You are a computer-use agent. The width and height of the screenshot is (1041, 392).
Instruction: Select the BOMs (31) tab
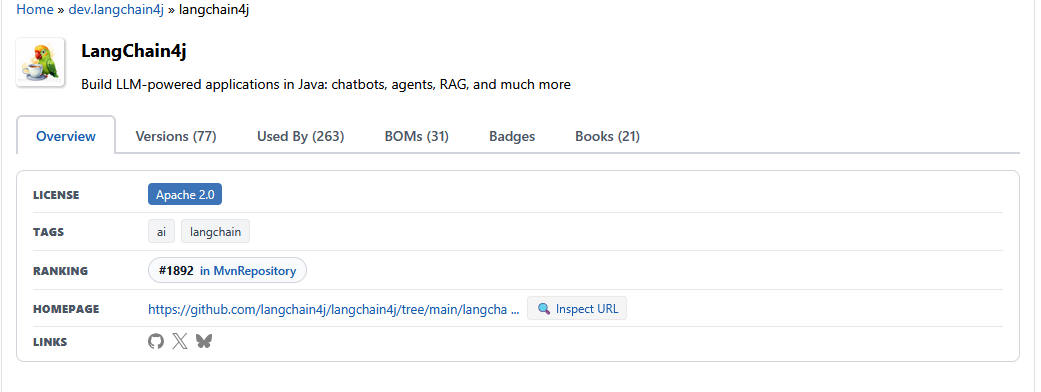pyautogui.click(x=417, y=136)
